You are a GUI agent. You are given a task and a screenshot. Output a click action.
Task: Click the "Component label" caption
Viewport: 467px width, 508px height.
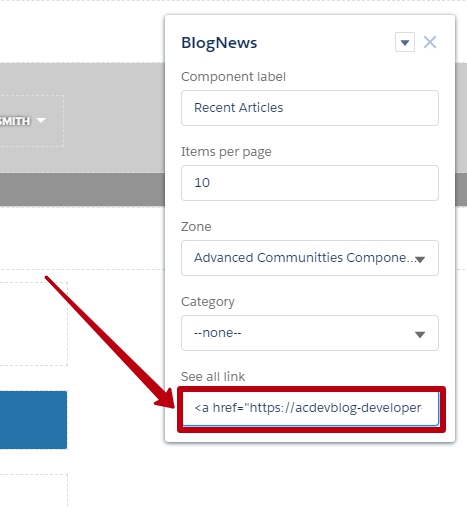[x=233, y=77]
